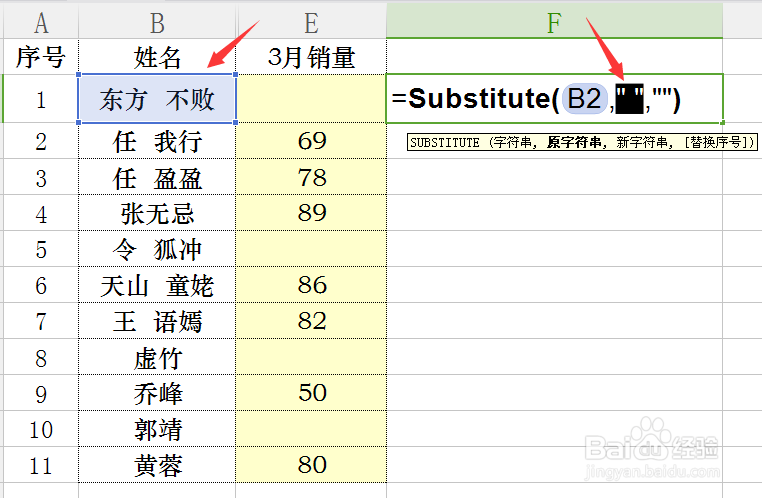Click the column E header

[x=311, y=22]
